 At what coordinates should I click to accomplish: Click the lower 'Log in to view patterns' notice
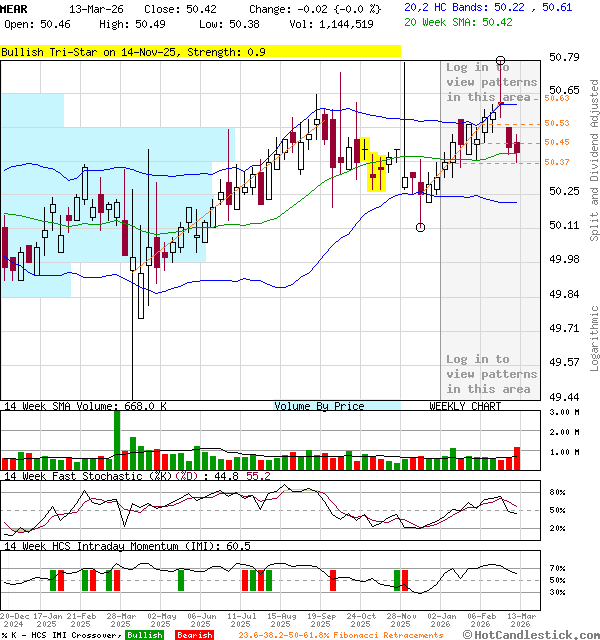(x=490, y=374)
